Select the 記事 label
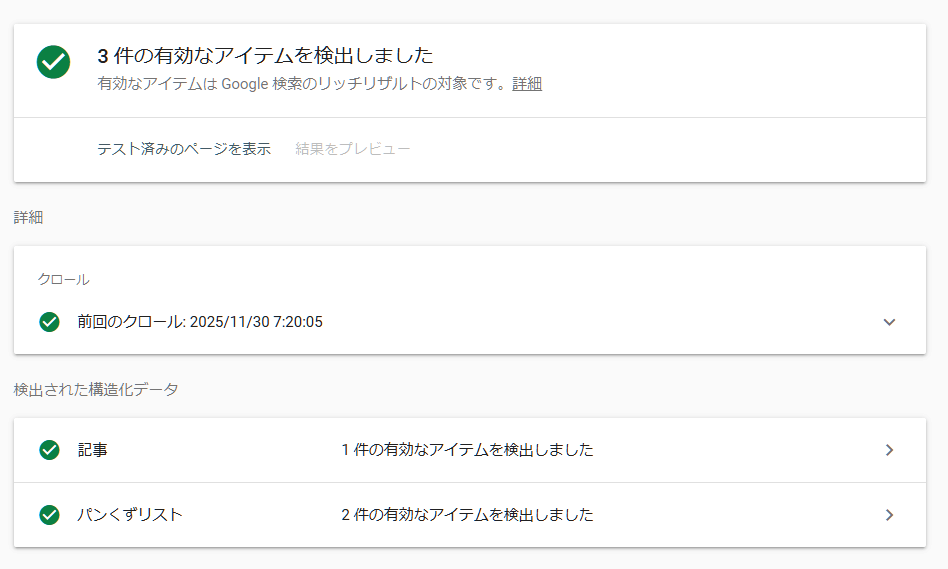948x569 pixels. (93, 450)
